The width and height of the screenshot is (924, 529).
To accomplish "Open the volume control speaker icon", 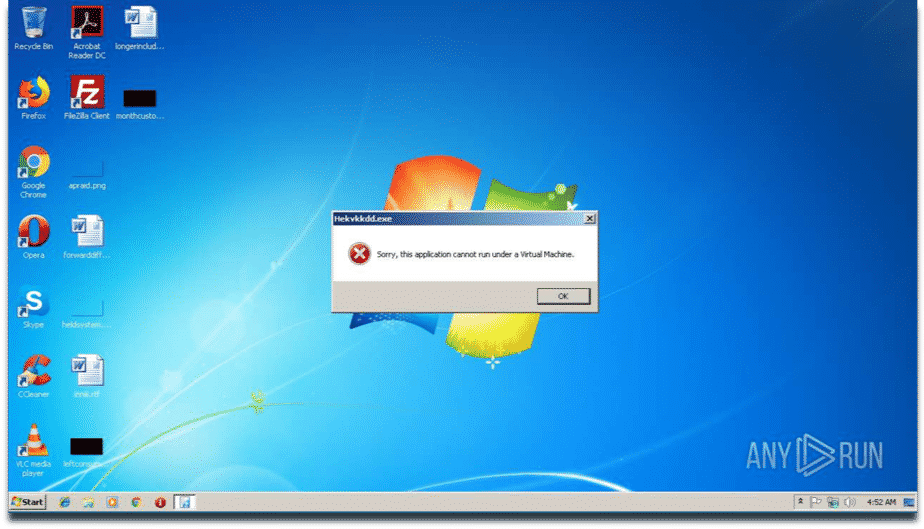I will pyautogui.click(x=849, y=502).
